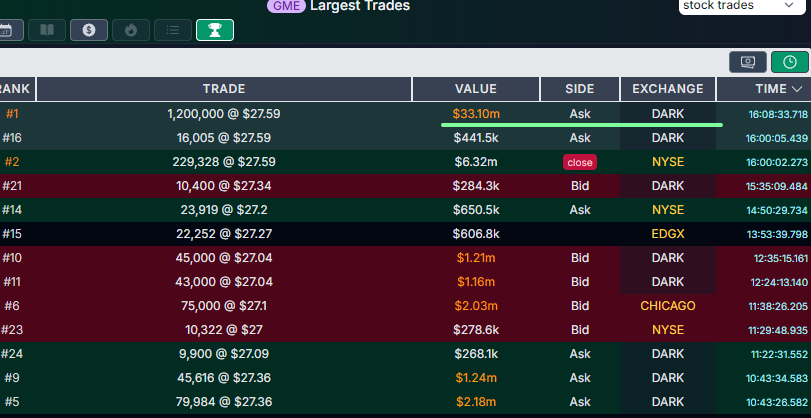811x418 pixels.
Task: Click the $33.10m value cell
Action: [476, 114]
